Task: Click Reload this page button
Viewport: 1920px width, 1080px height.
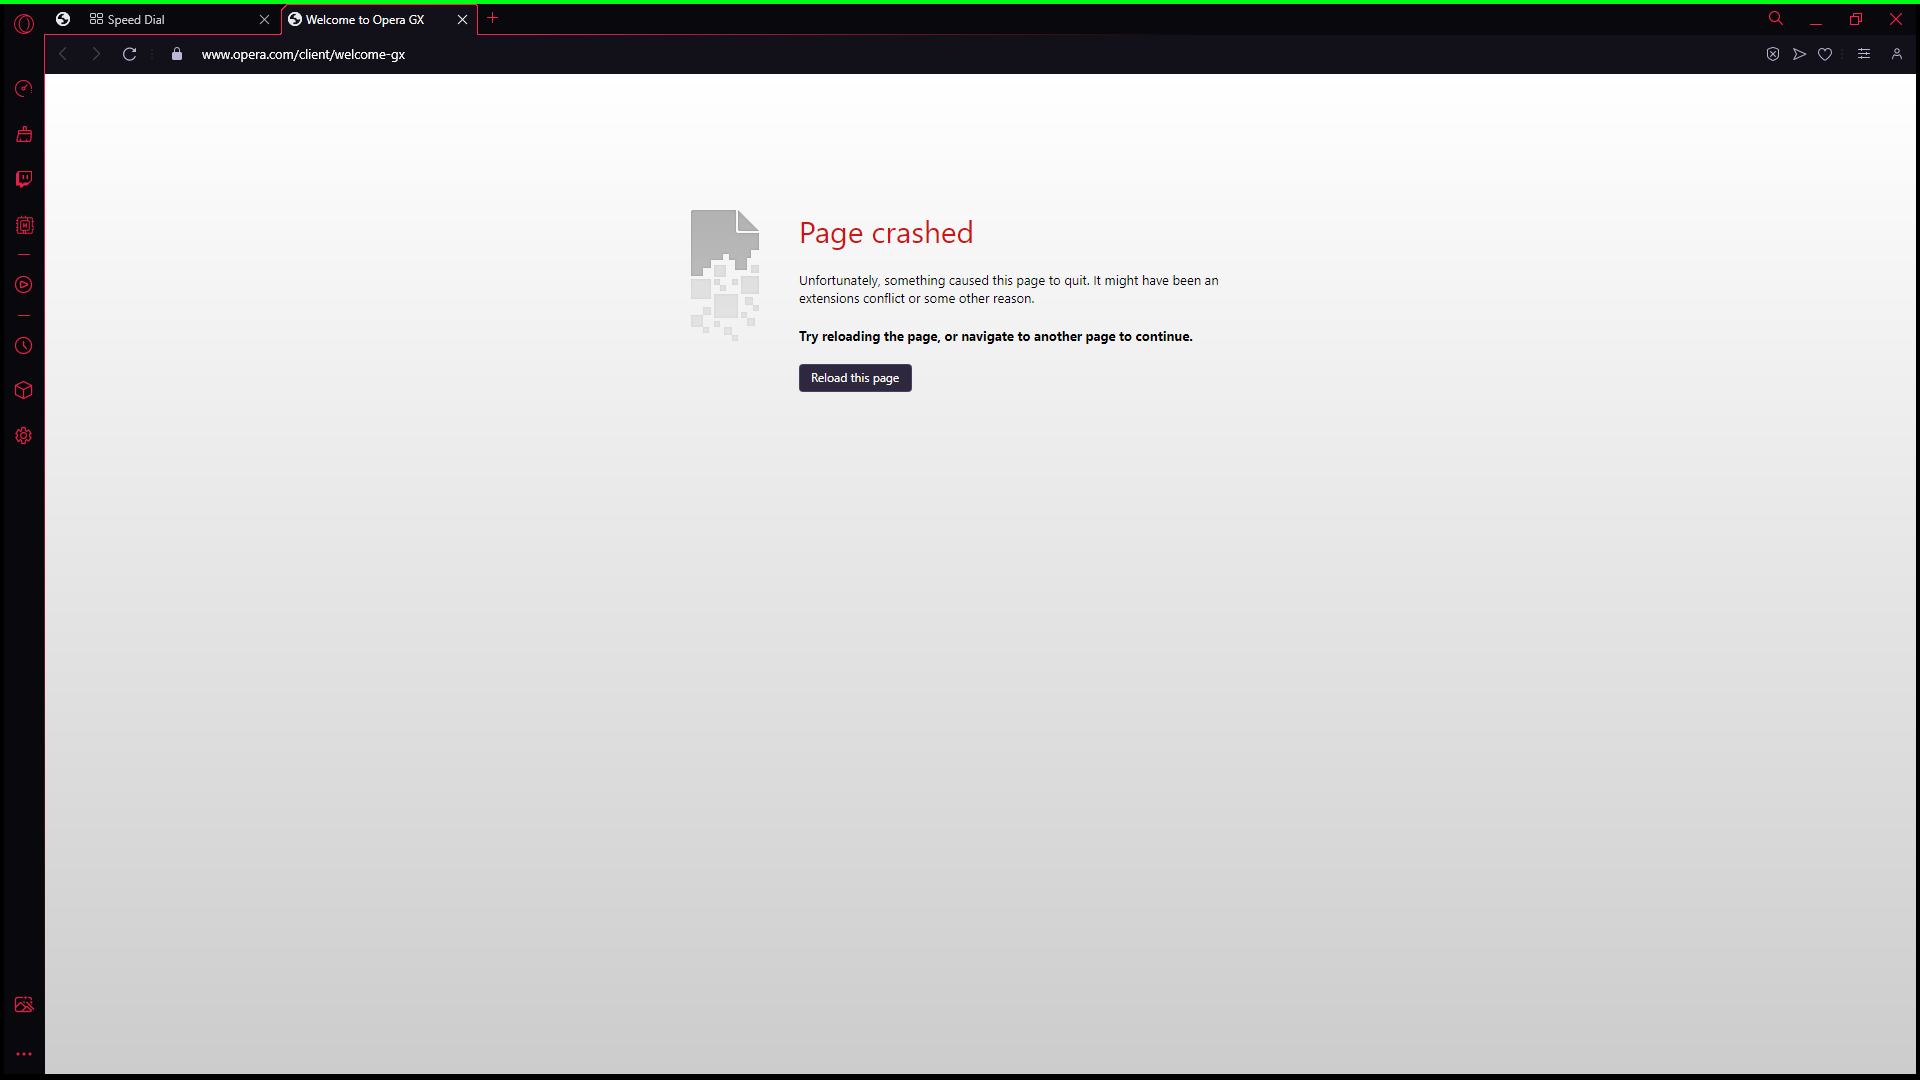Action: 855,378
